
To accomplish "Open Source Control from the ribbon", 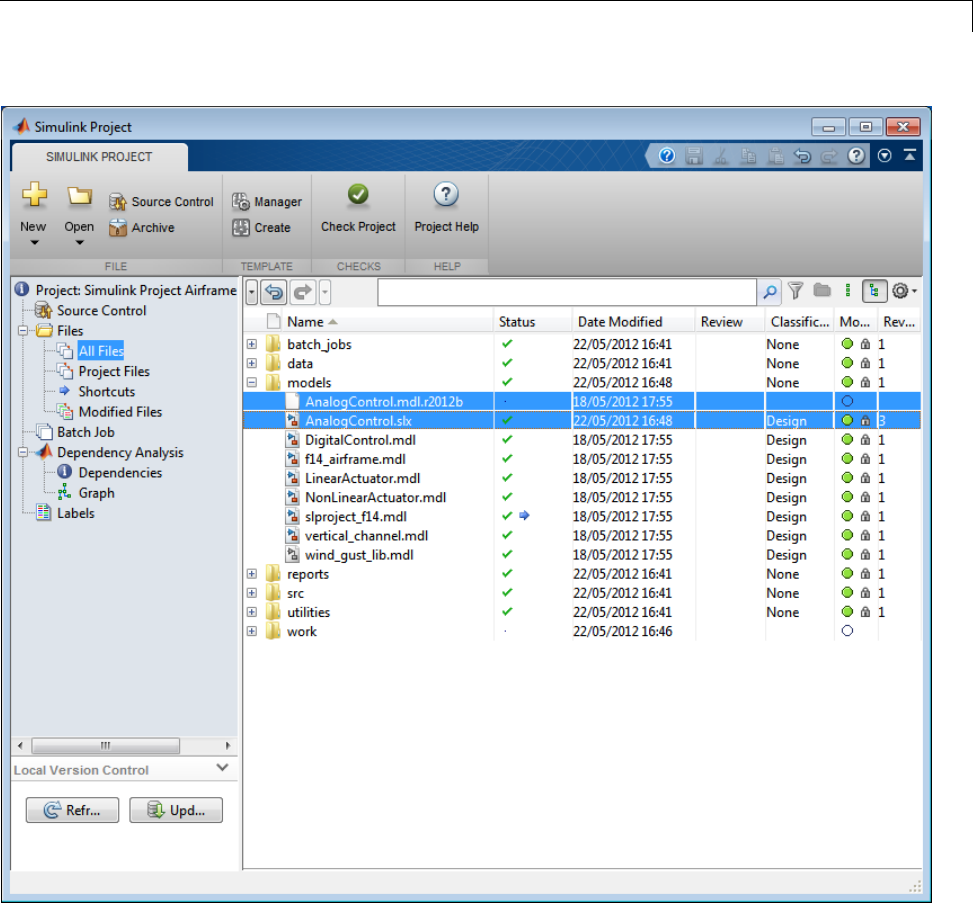I will pyautogui.click(x=161, y=202).
